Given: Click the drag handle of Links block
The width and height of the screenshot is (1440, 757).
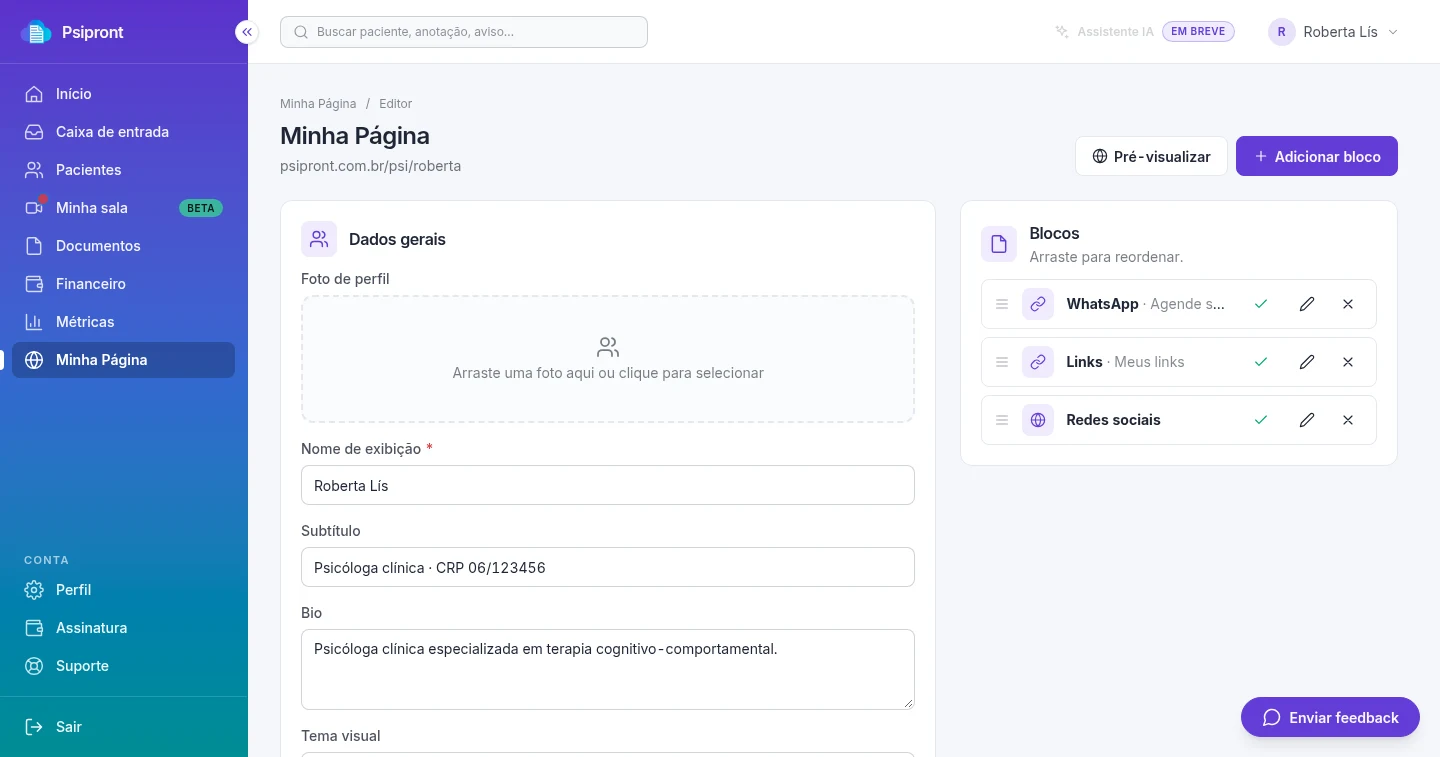Looking at the screenshot, I should pyautogui.click(x=1002, y=362).
